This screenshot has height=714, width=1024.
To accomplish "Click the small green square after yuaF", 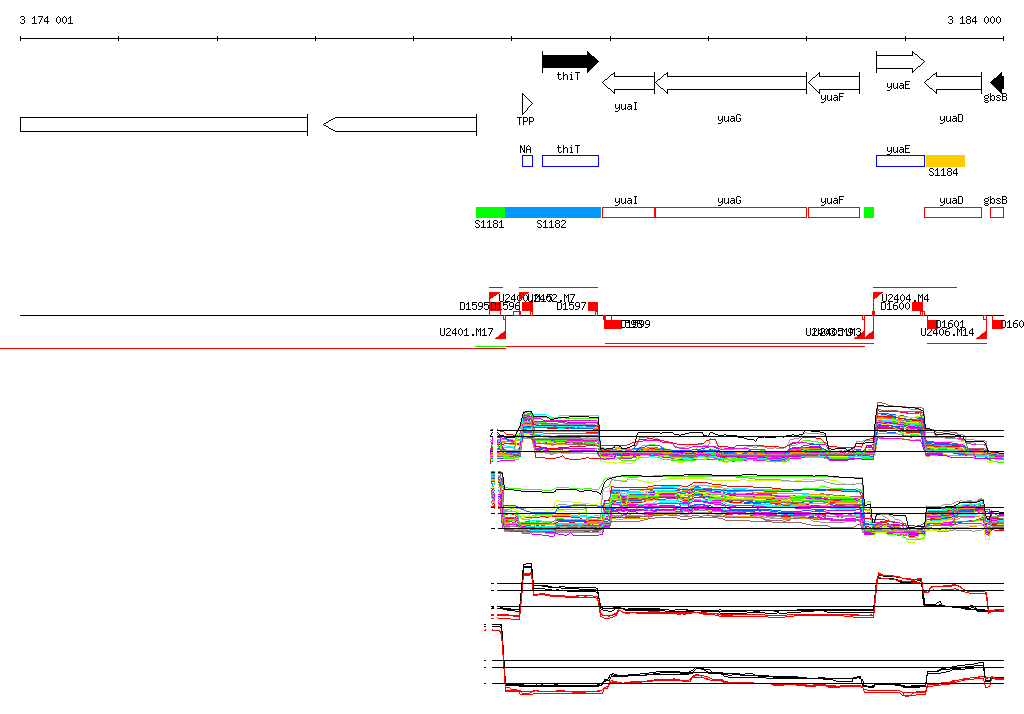I will (869, 212).
